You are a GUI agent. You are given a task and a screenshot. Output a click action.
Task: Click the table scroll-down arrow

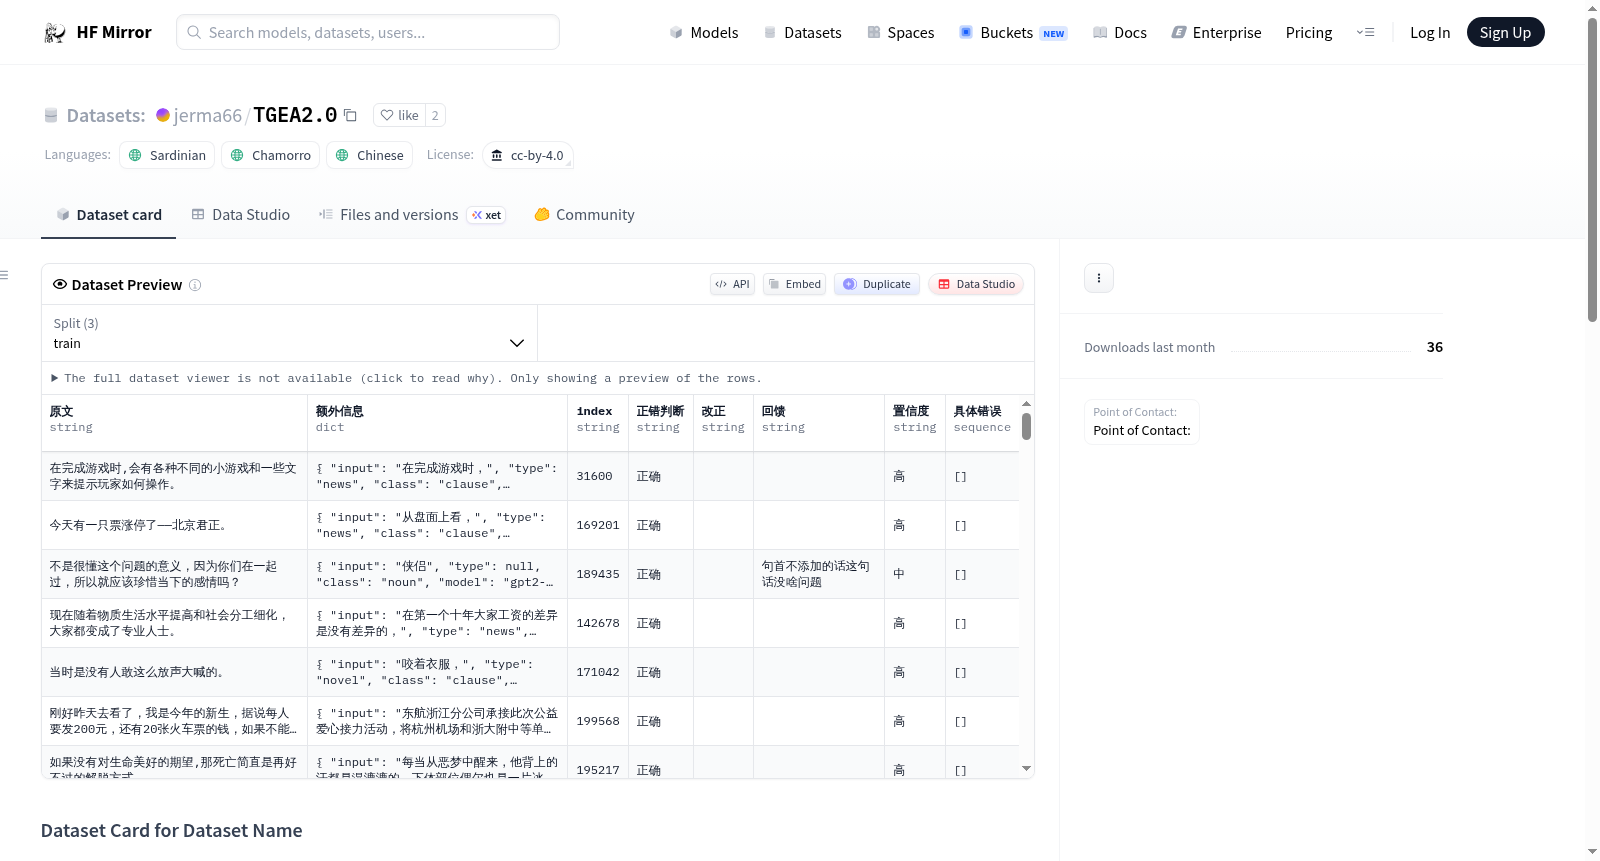coord(1026,769)
